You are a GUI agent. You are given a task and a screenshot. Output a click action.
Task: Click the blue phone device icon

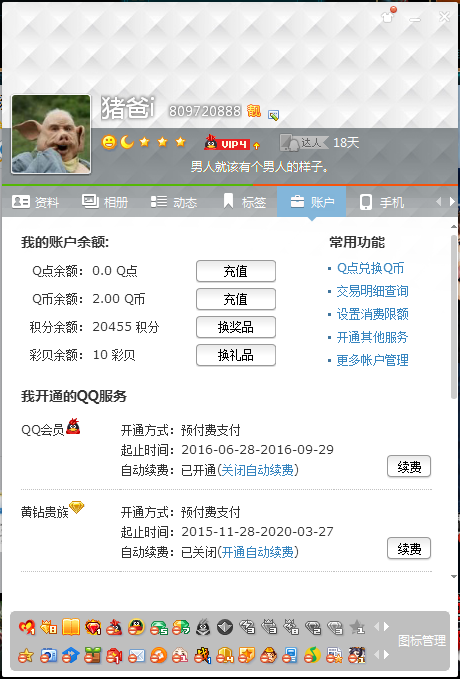click(x=291, y=655)
